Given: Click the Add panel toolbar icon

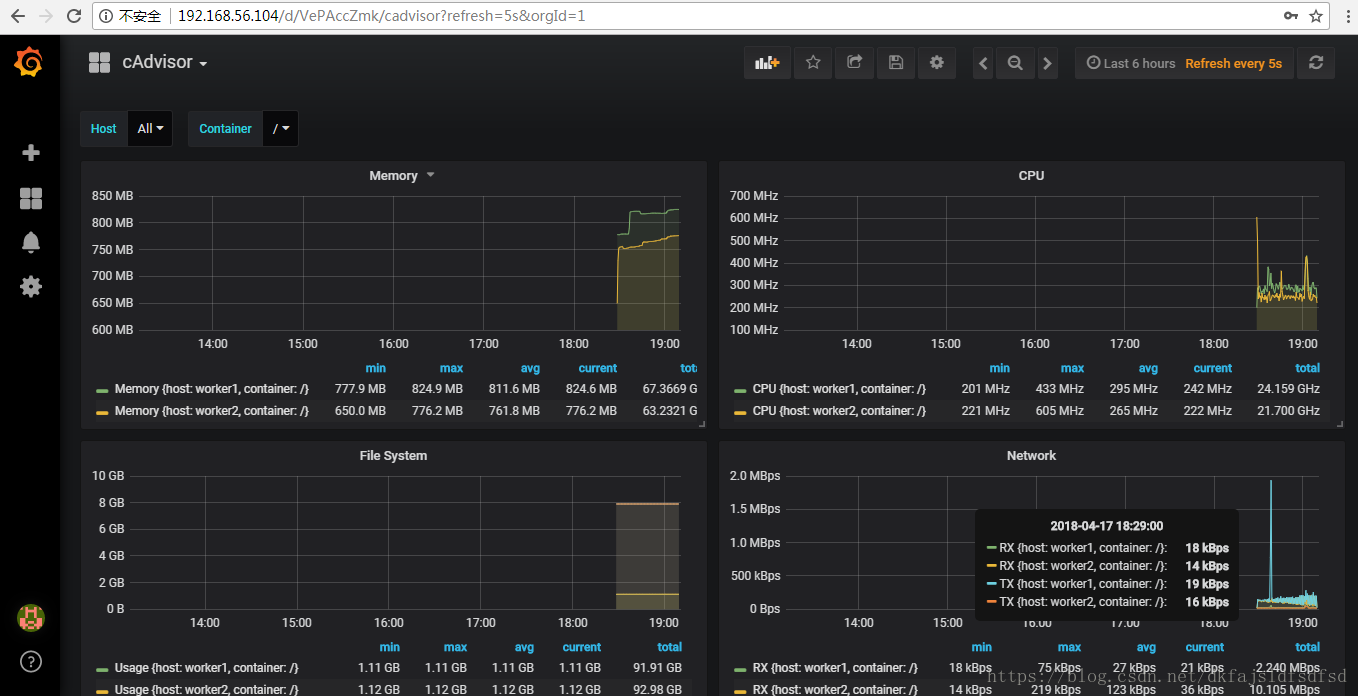Looking at the screenshot, I should click(768, 63).
